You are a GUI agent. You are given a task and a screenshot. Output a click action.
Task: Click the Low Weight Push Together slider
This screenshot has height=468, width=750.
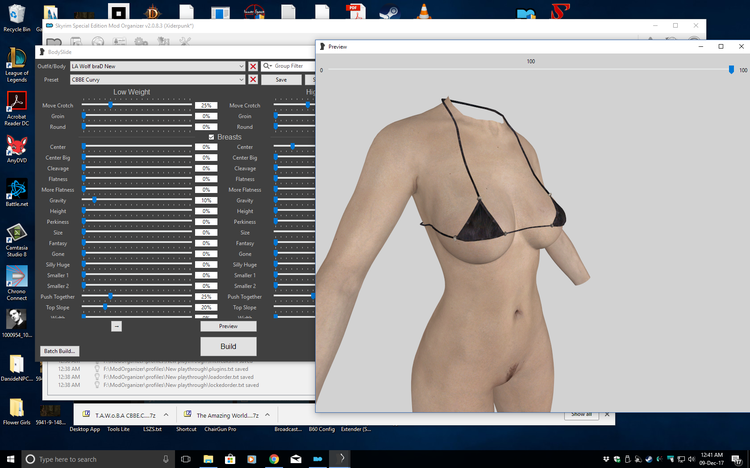(137, 297)
